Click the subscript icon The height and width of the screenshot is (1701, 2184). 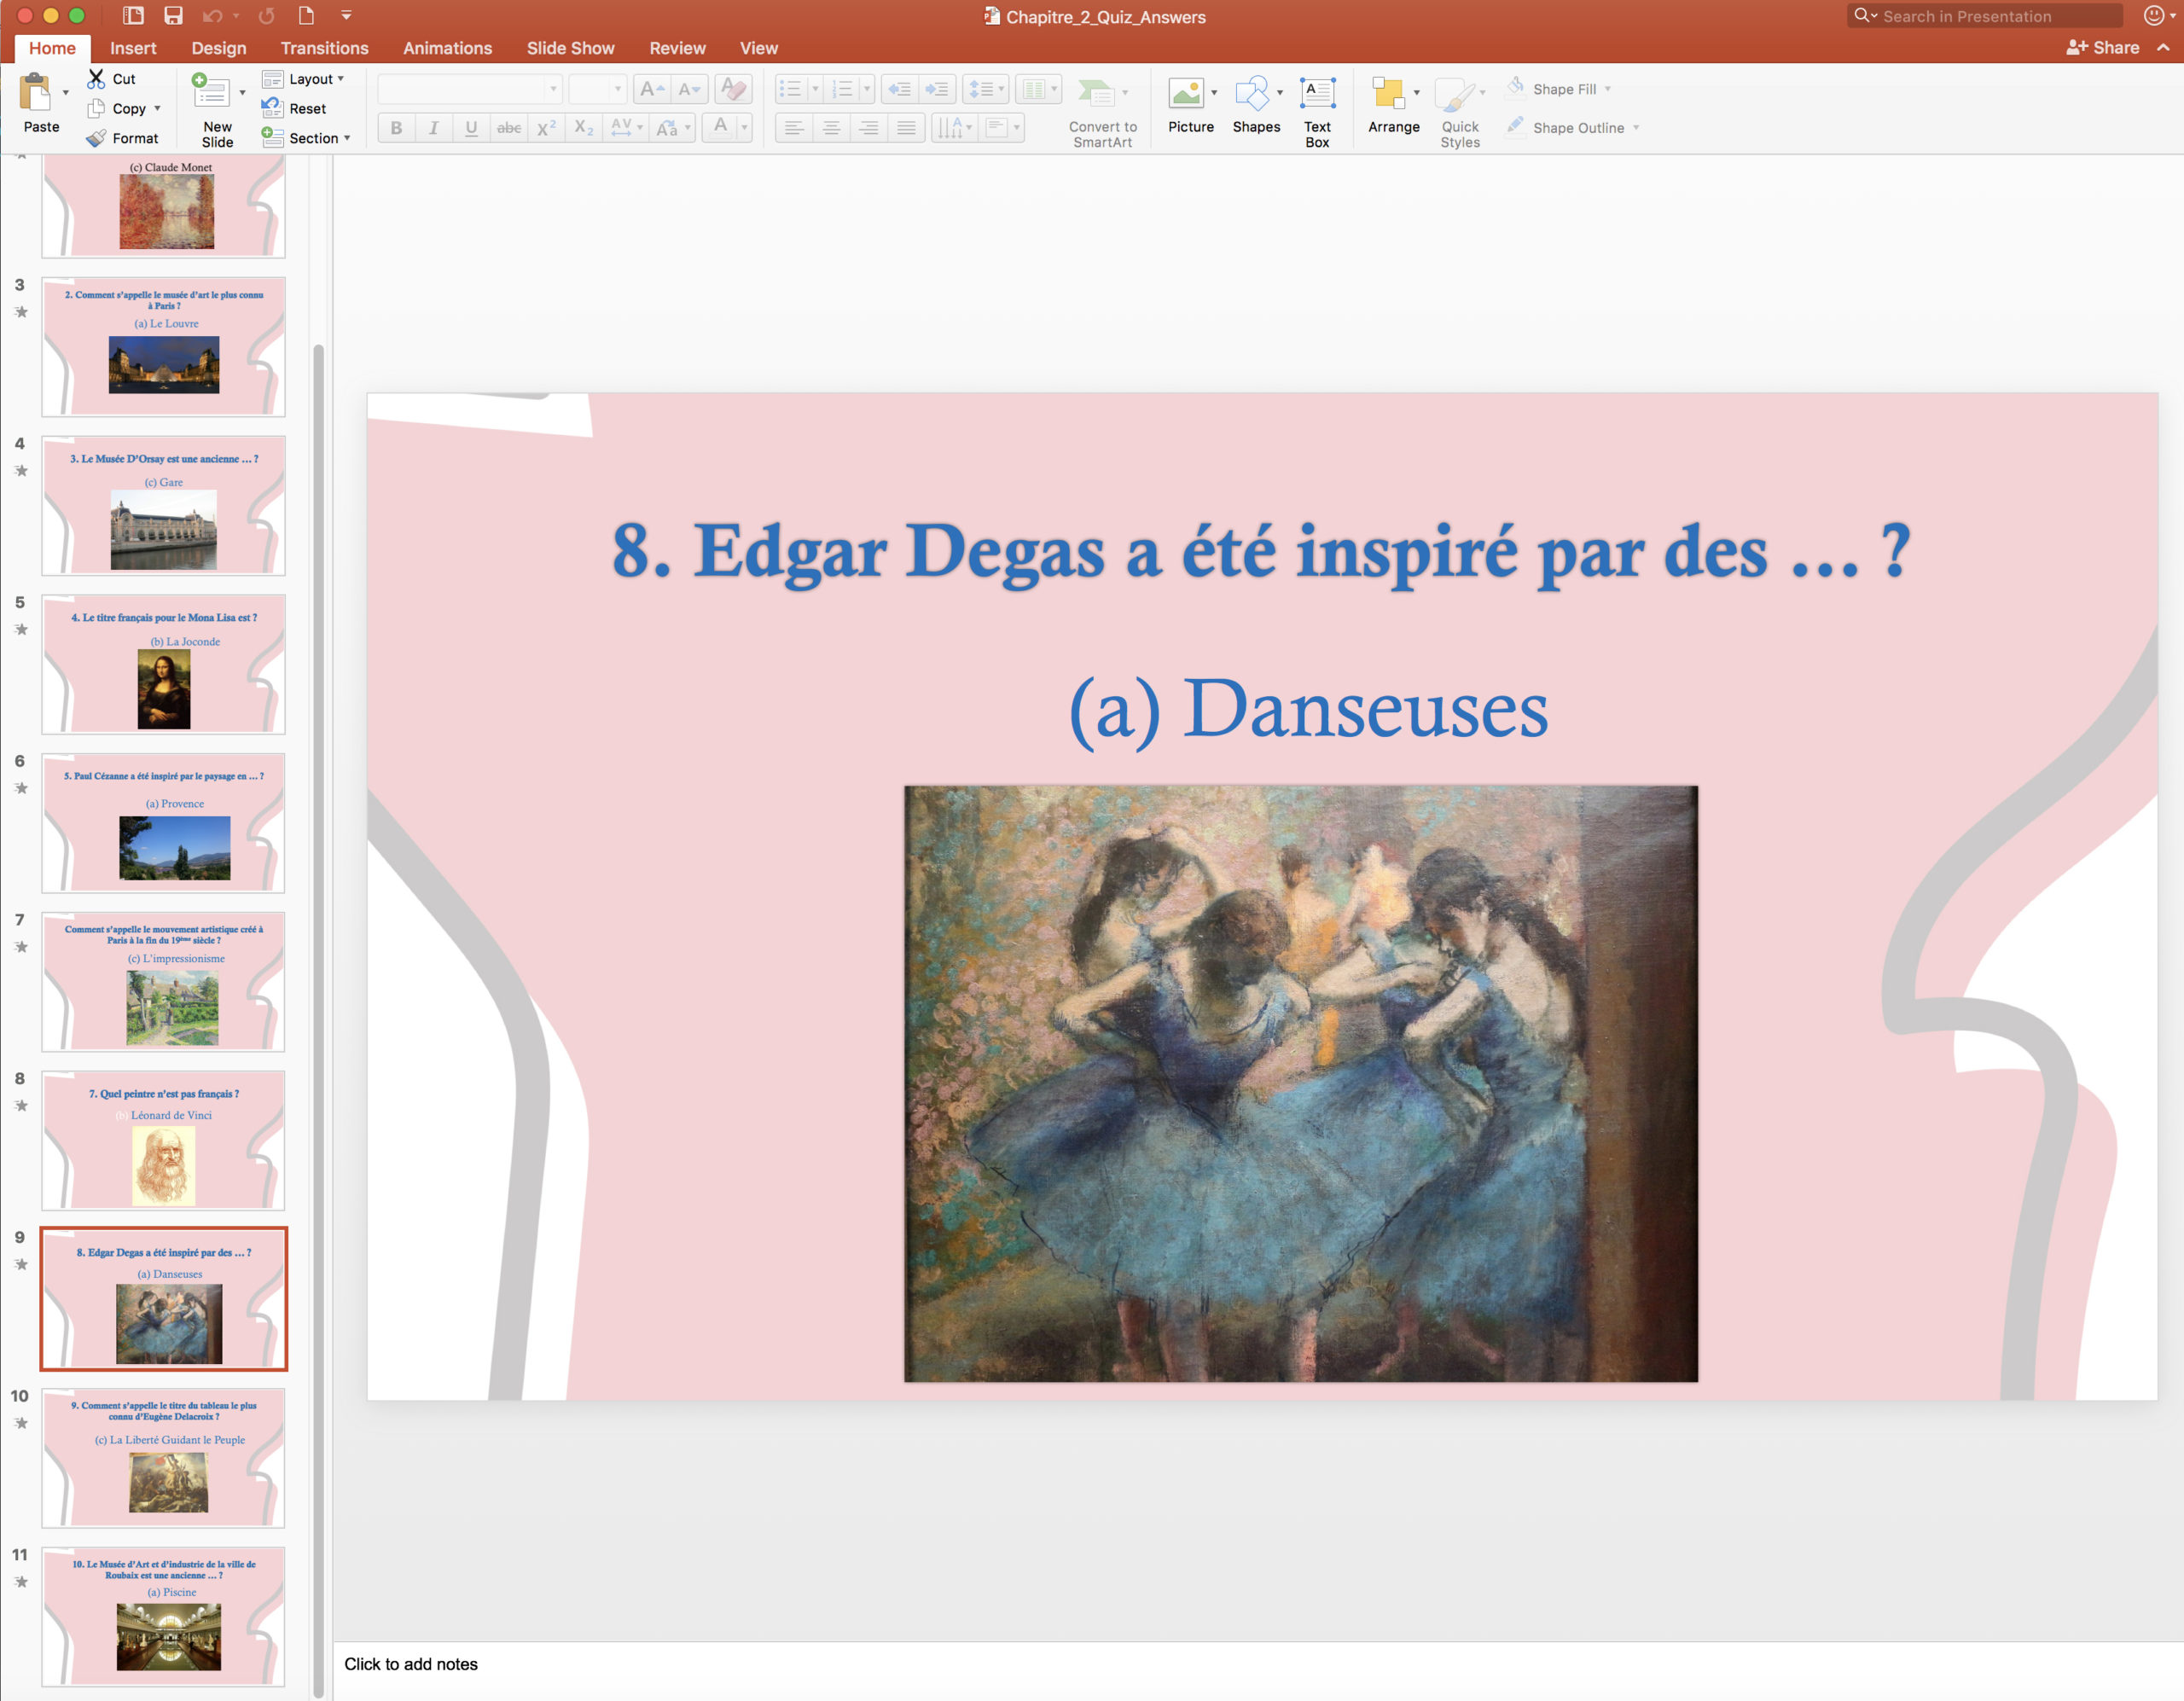[x=584, y=128]
